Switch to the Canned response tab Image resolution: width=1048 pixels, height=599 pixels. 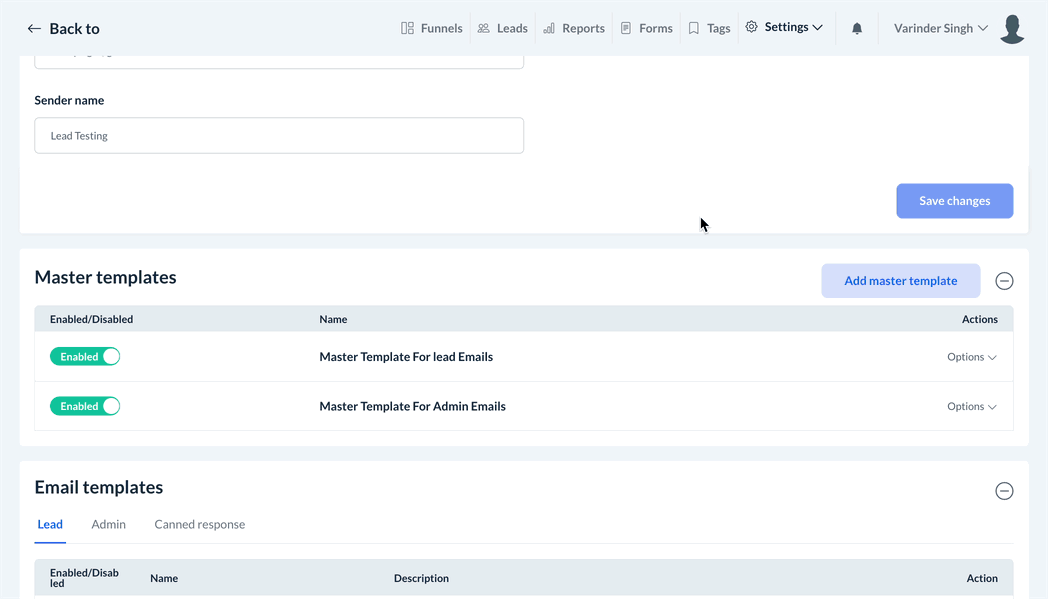click(x=200, y=524)
